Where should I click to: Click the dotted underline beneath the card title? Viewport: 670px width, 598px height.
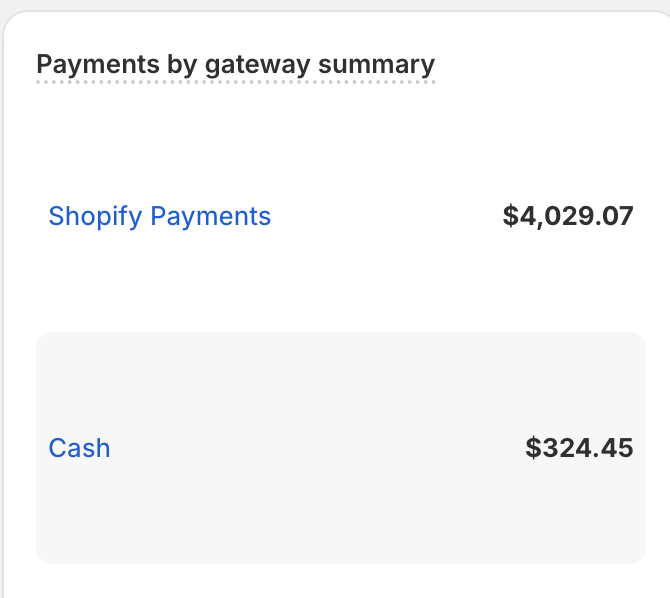click(x=235, y=82)
